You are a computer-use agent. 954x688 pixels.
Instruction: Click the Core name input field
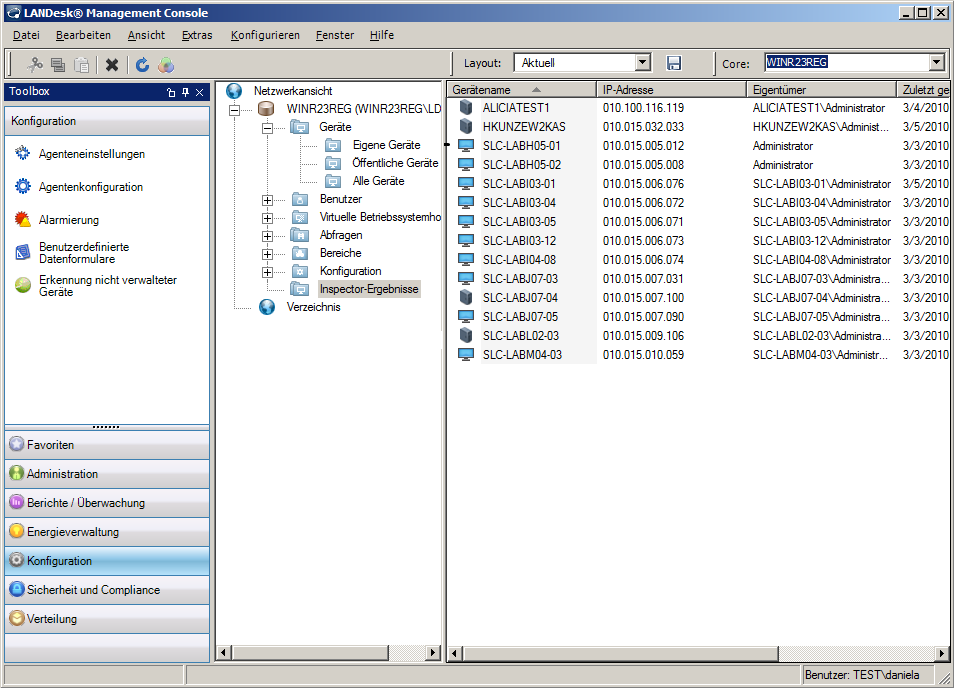846,62
